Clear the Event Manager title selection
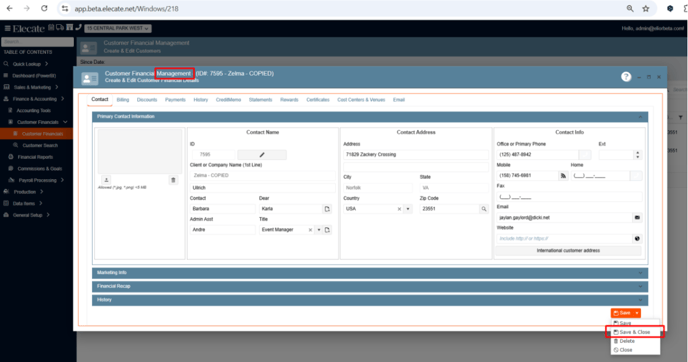Image resolution: width=688 pixels, height=362 pixels. click(310, 230)
